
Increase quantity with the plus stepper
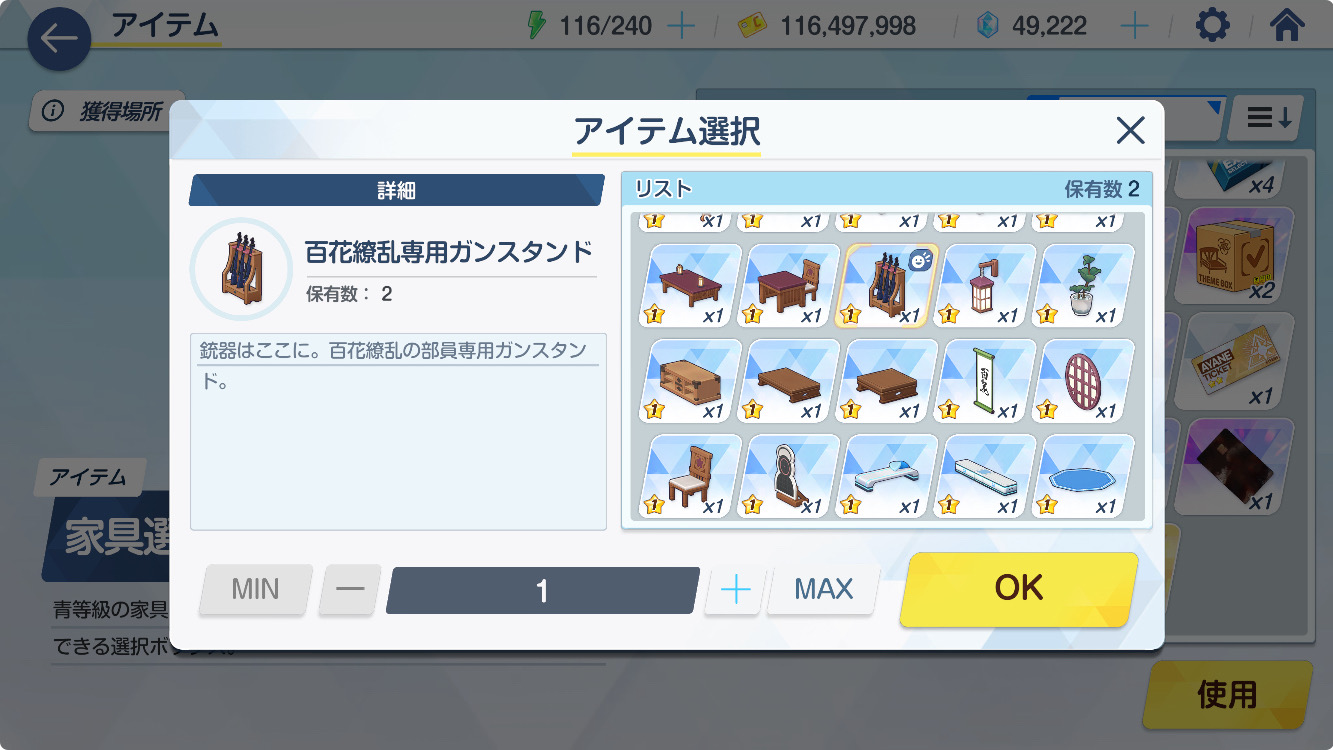pyautogui.click(x=735, y=589)
